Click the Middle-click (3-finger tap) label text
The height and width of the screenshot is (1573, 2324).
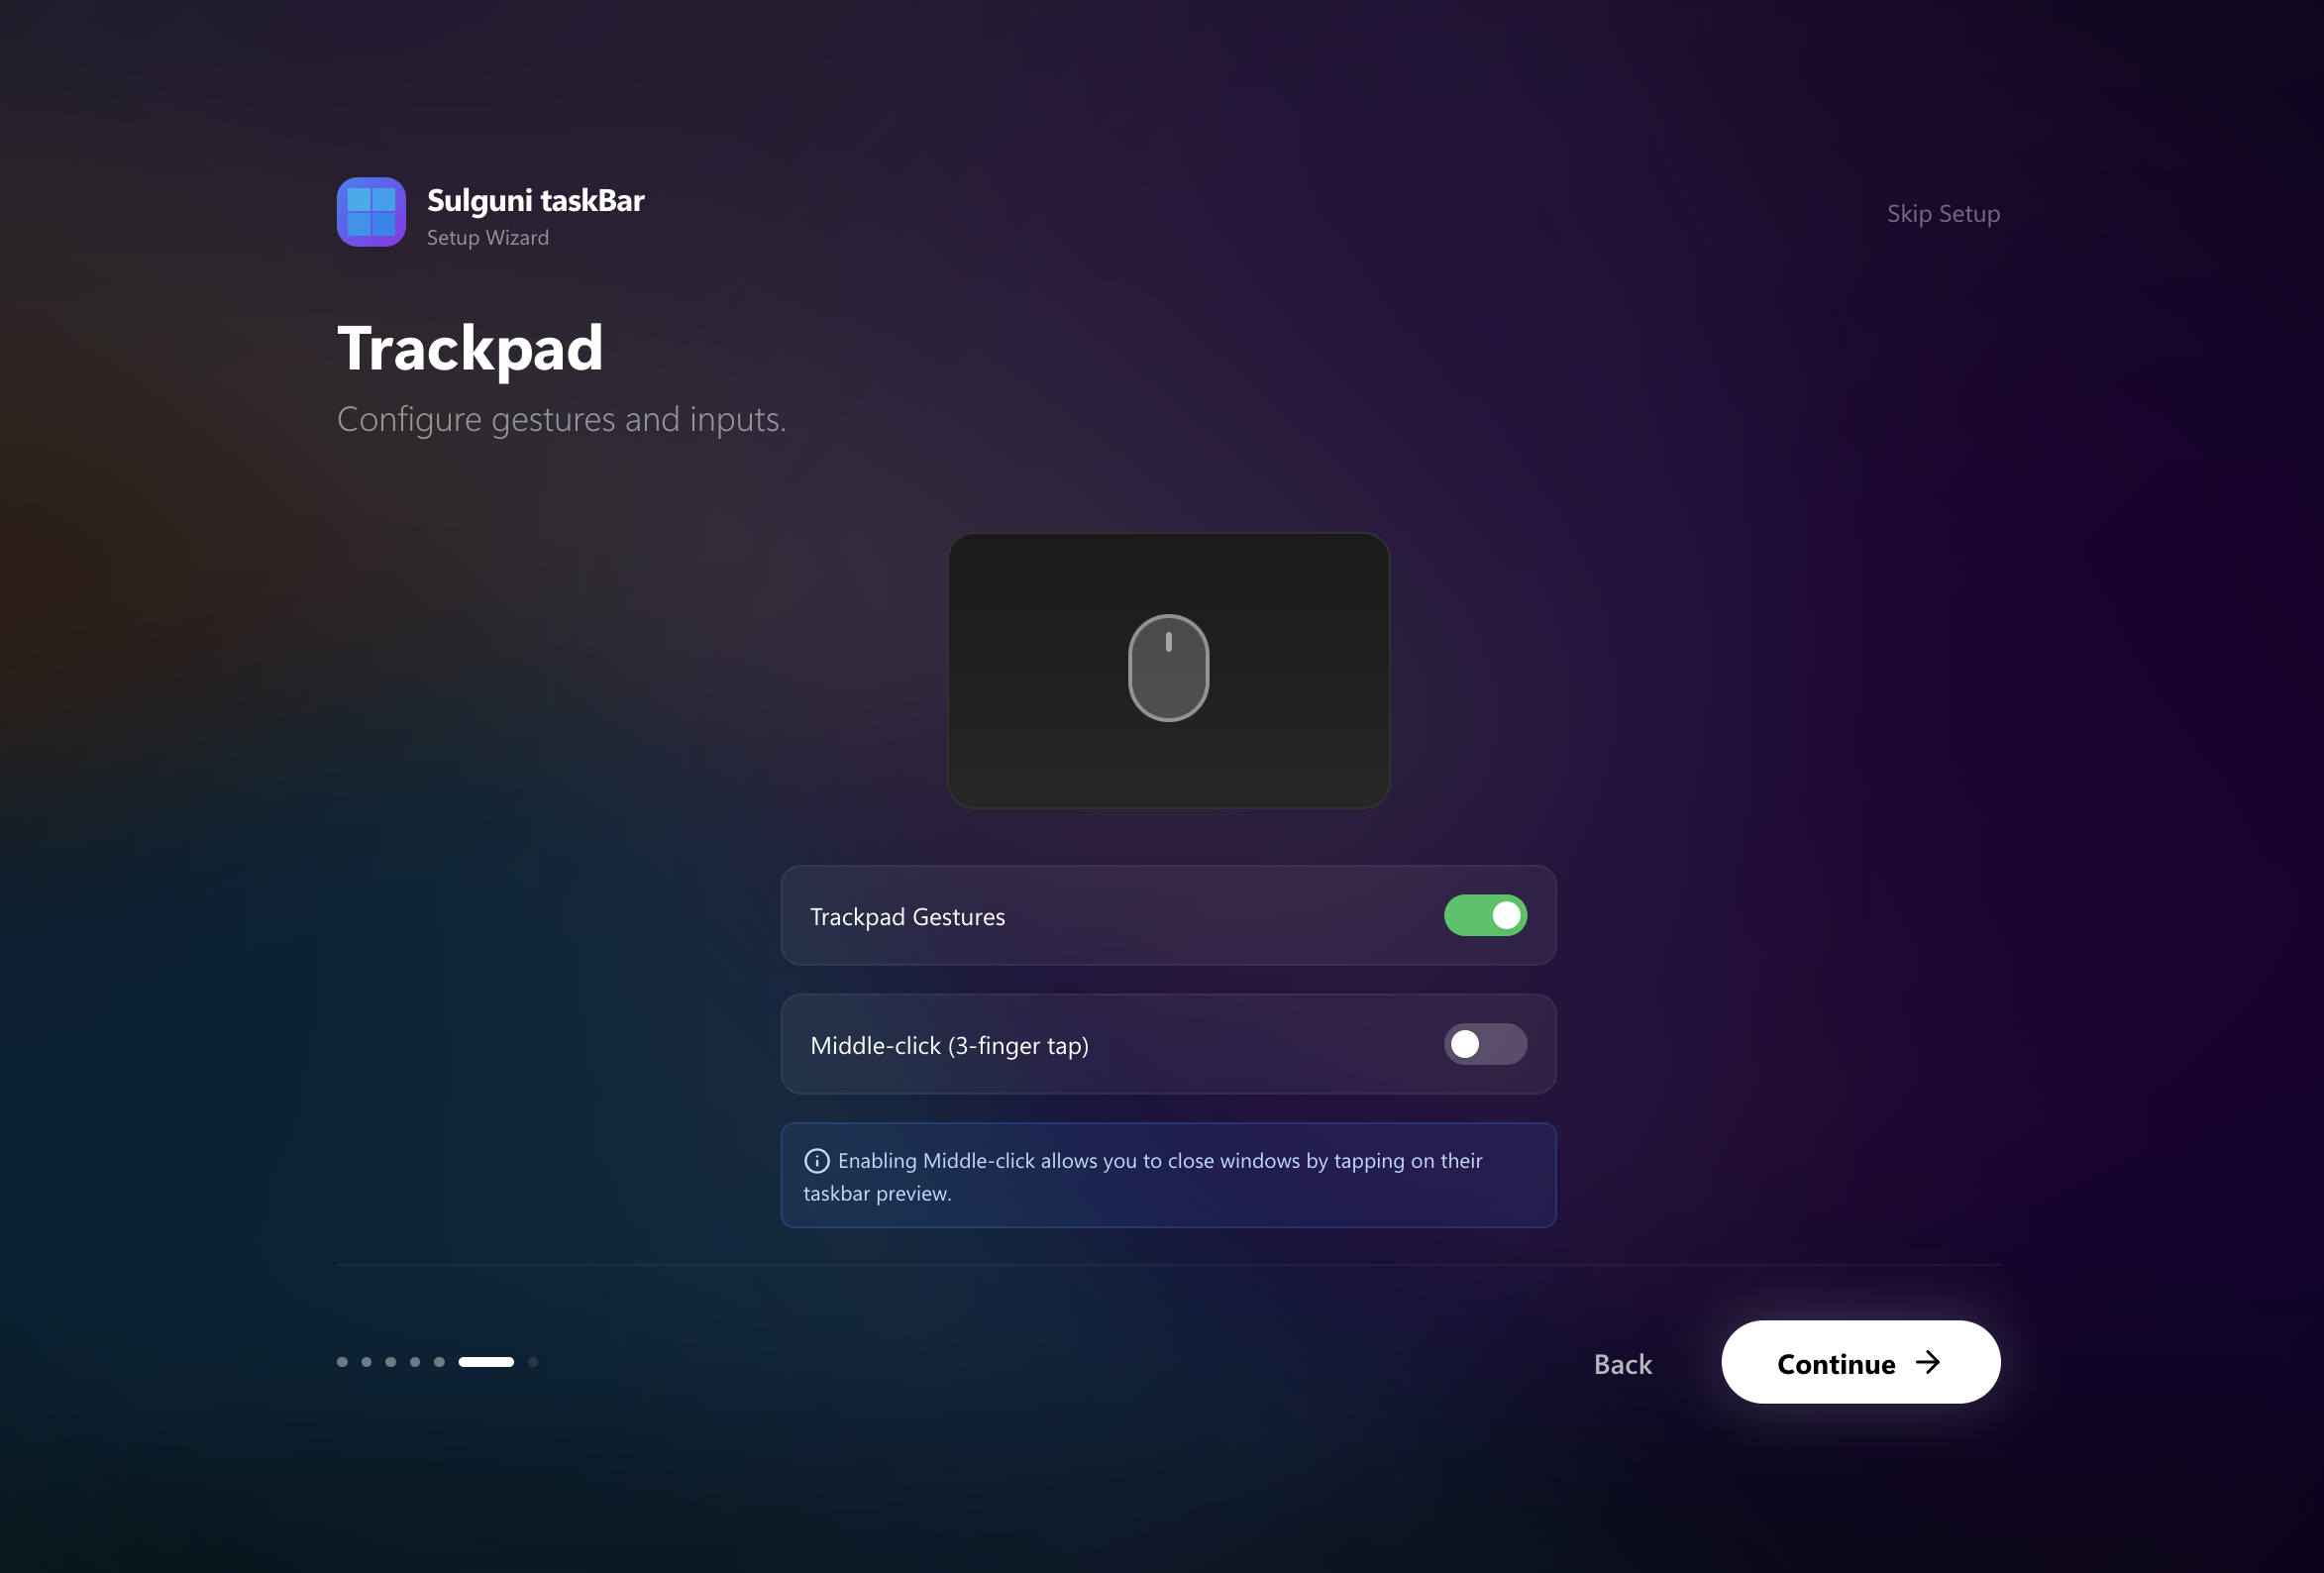point(949,1045)
